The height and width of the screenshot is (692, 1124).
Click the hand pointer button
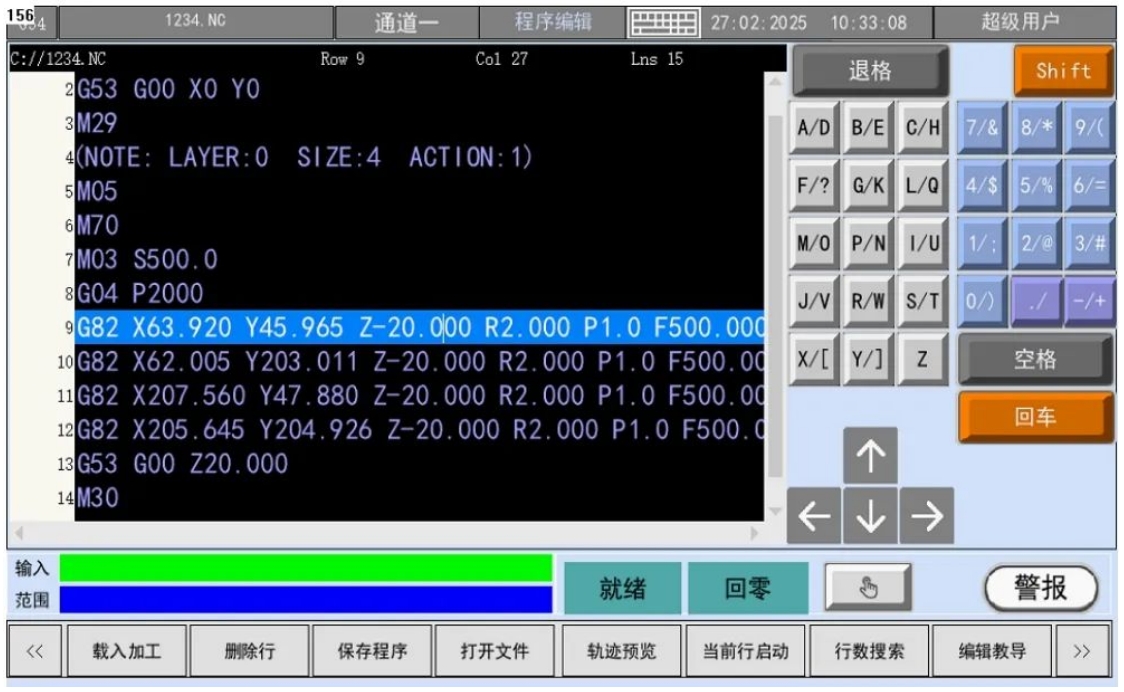868,588
